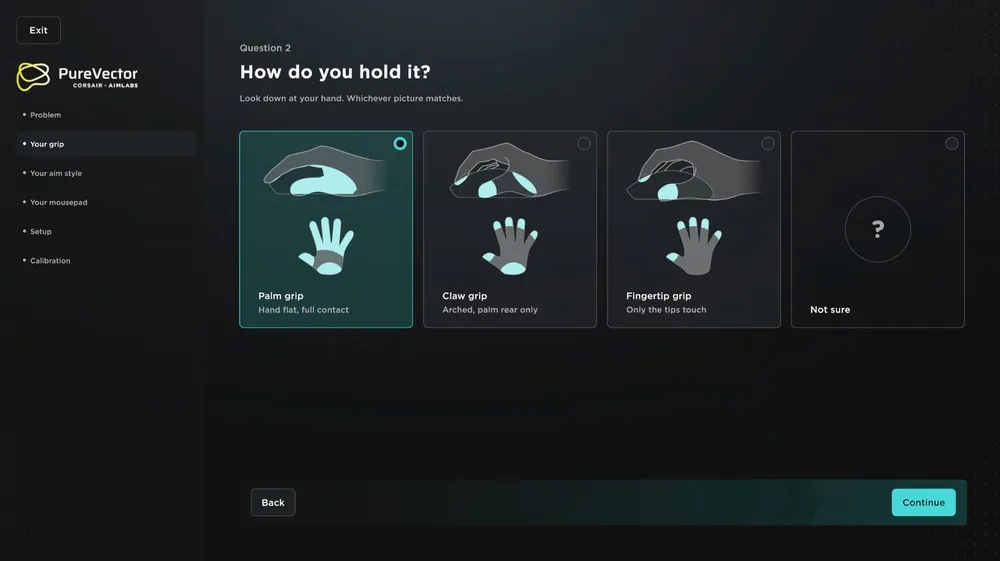Viewport: 1000px width, 561px height.
Task: Click the Claw grip mouse side-view illustration
Action: [509, 170]
